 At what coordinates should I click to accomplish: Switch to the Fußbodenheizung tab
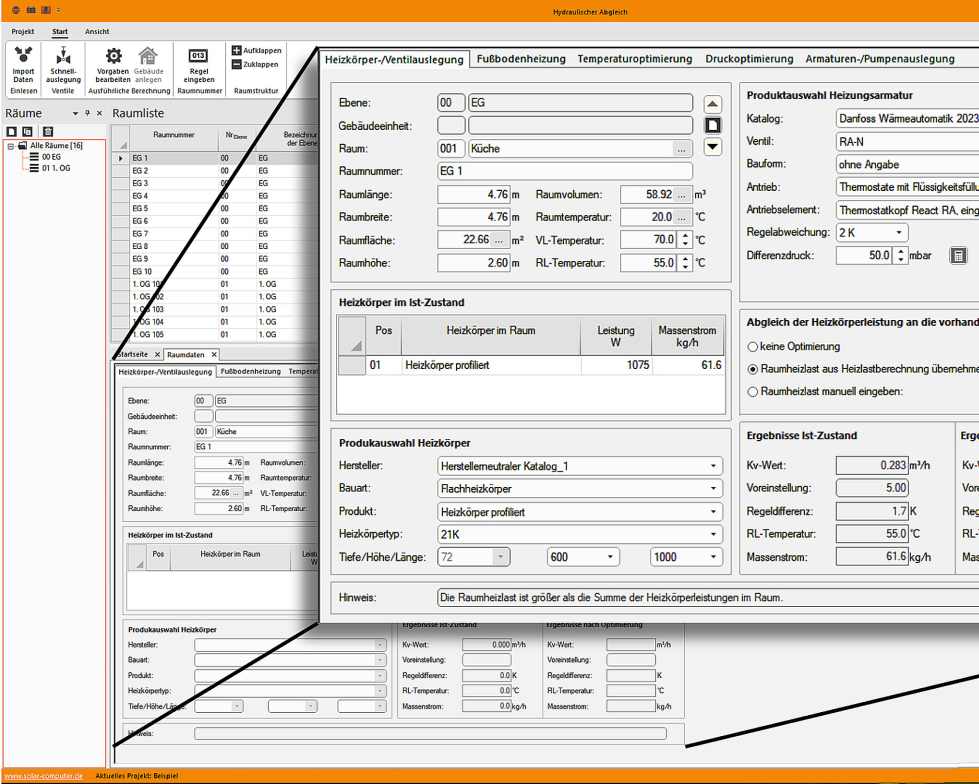pos(519,59)
